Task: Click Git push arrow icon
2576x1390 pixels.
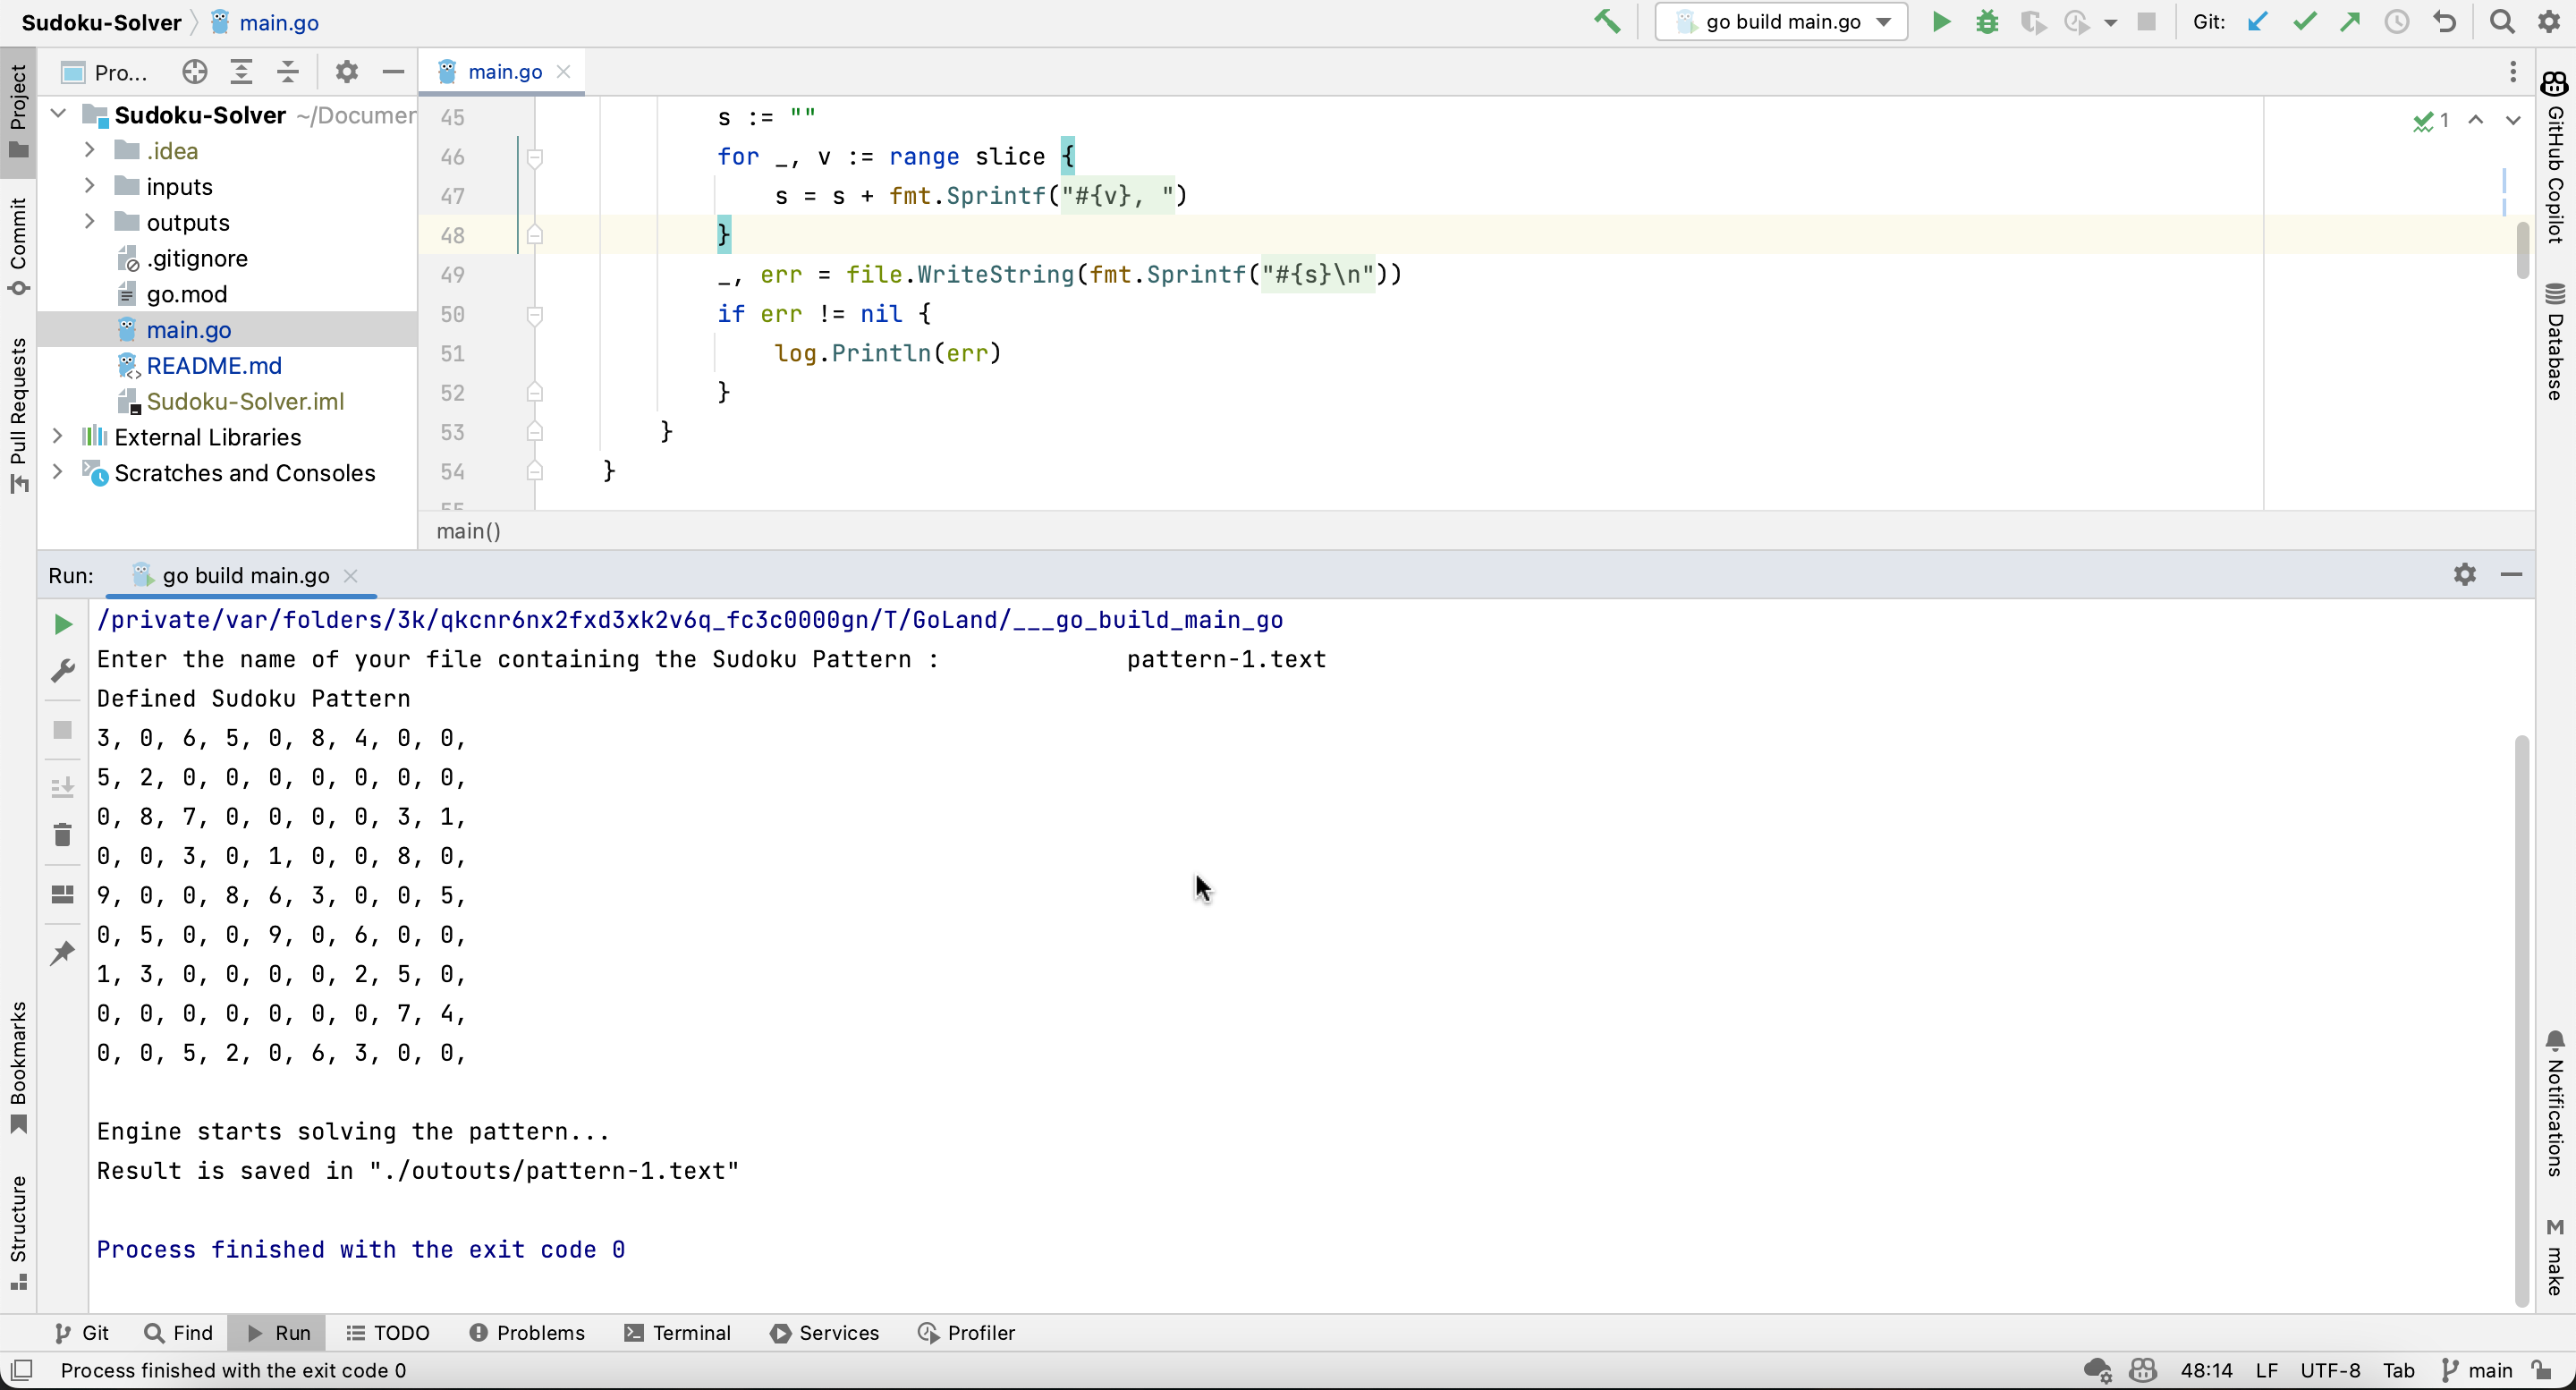Action: point(2350,22)
